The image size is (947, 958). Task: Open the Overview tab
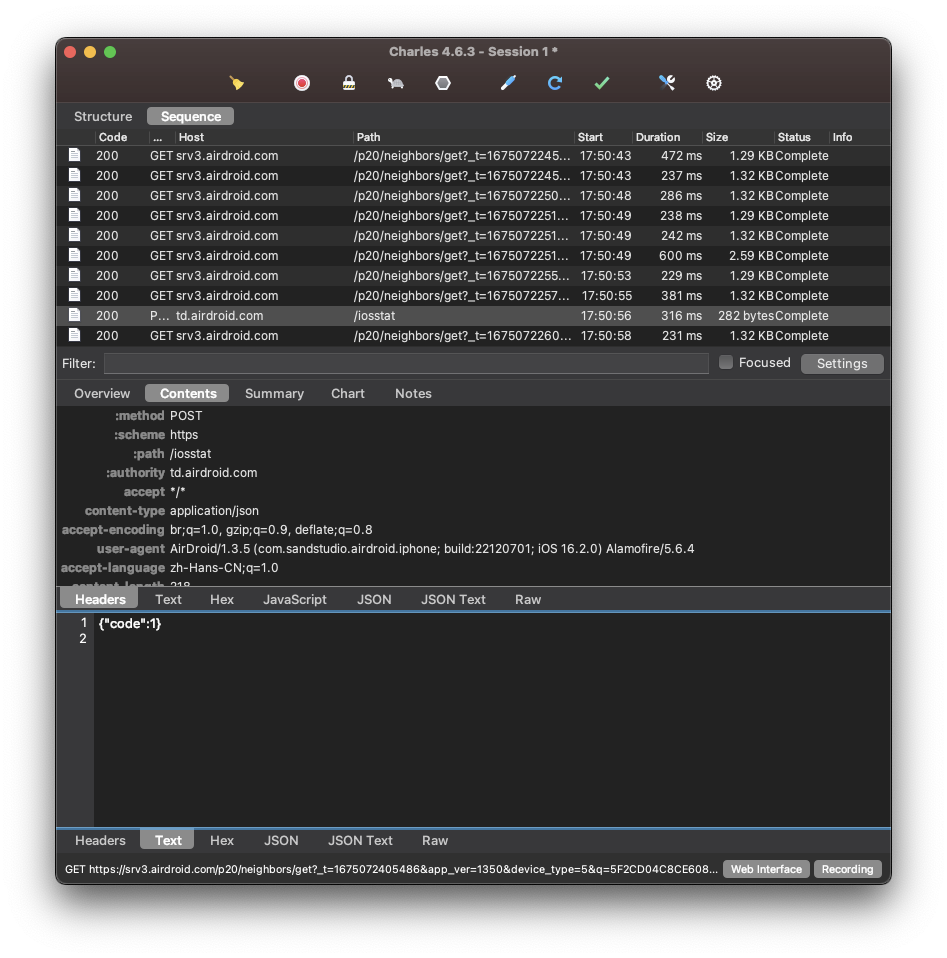click(102, 393)
